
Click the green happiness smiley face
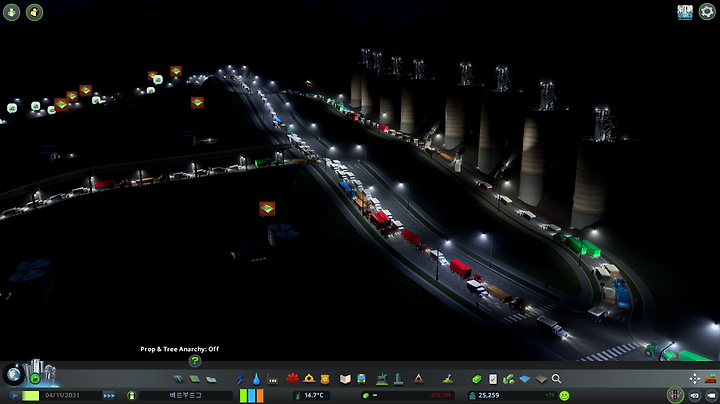[x=564, y=395]
